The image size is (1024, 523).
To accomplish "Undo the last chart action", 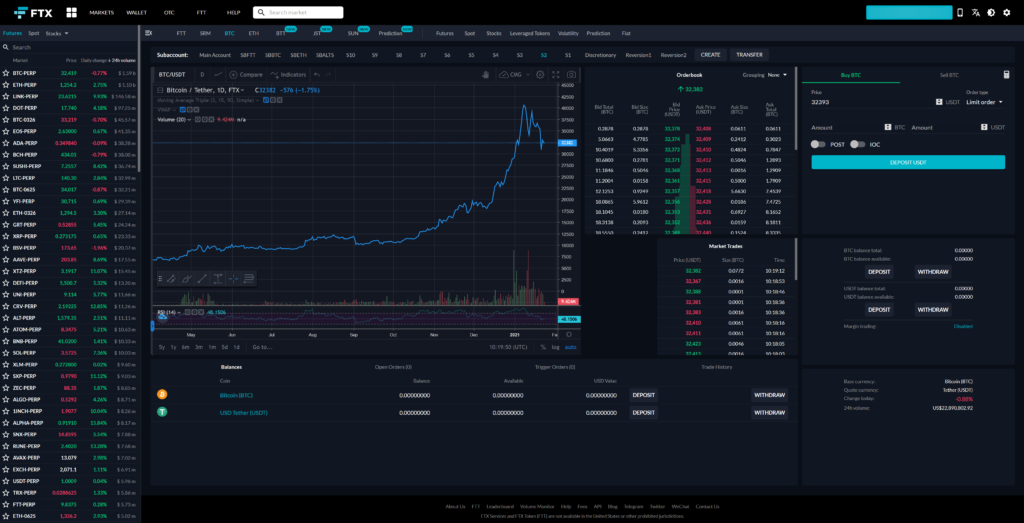I will pos(317,74).
